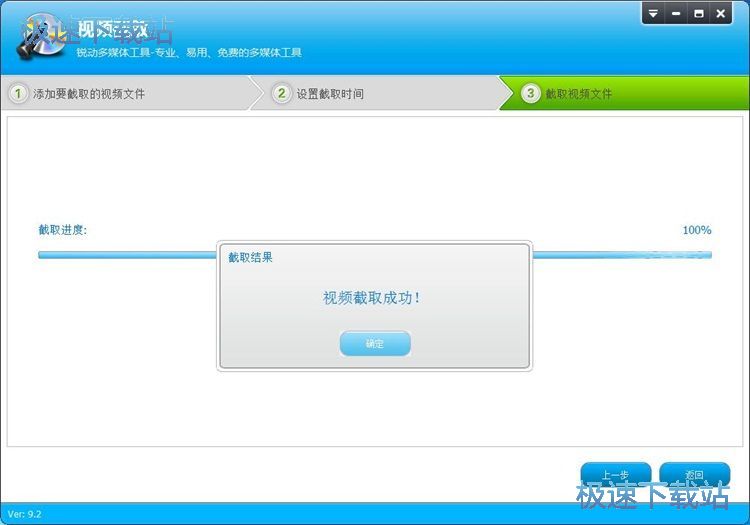750x525 pixels.
Task: Click the 返回 button
Action: coord(695,474)
